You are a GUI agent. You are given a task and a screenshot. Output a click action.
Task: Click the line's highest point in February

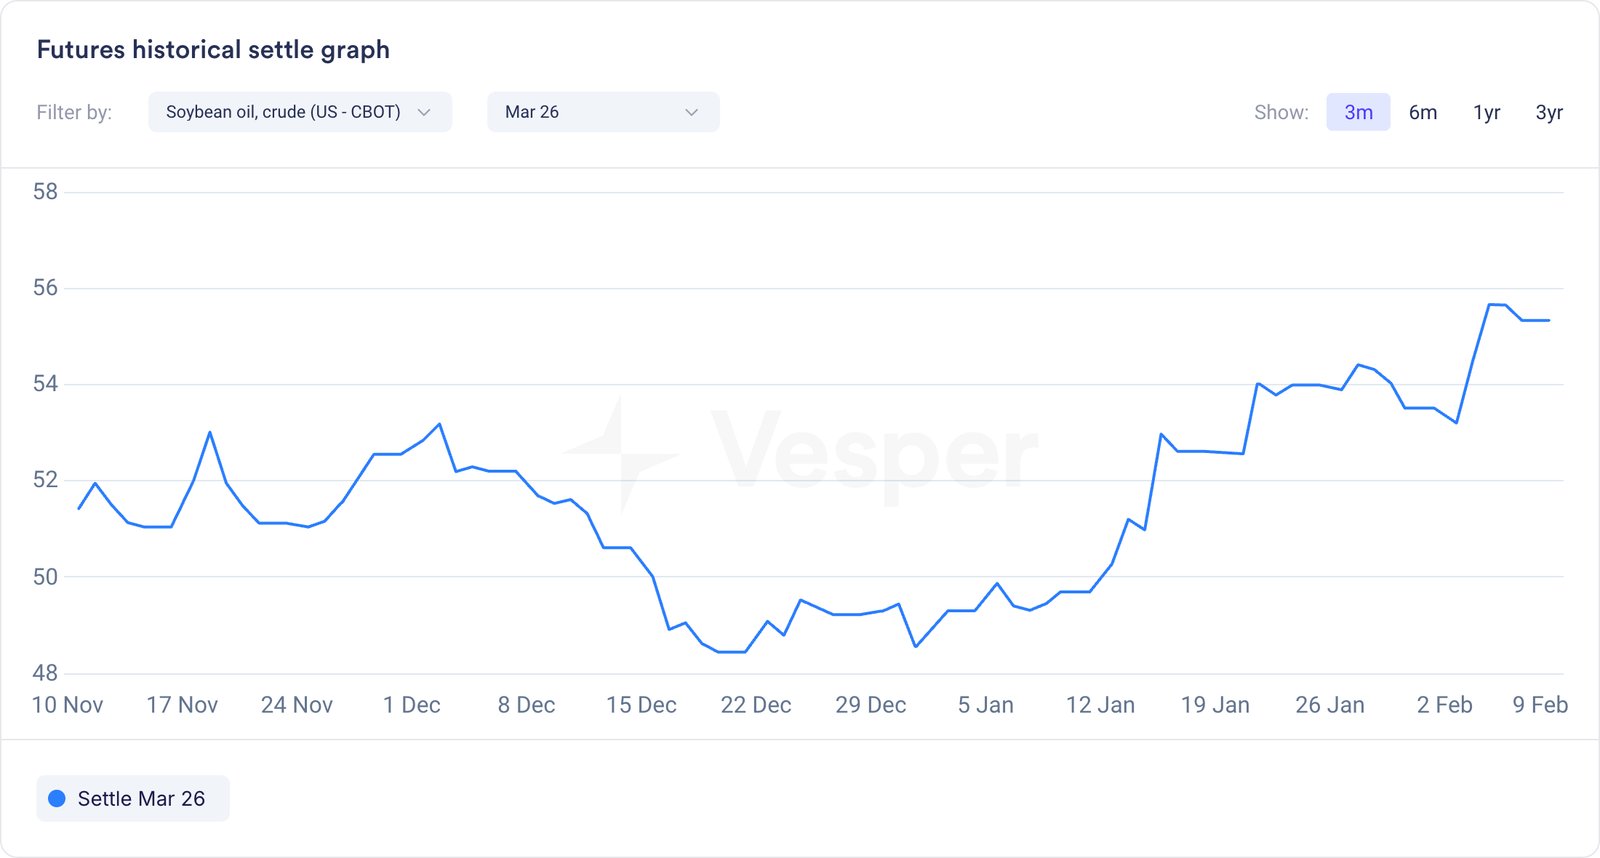tap(1490, 304)
